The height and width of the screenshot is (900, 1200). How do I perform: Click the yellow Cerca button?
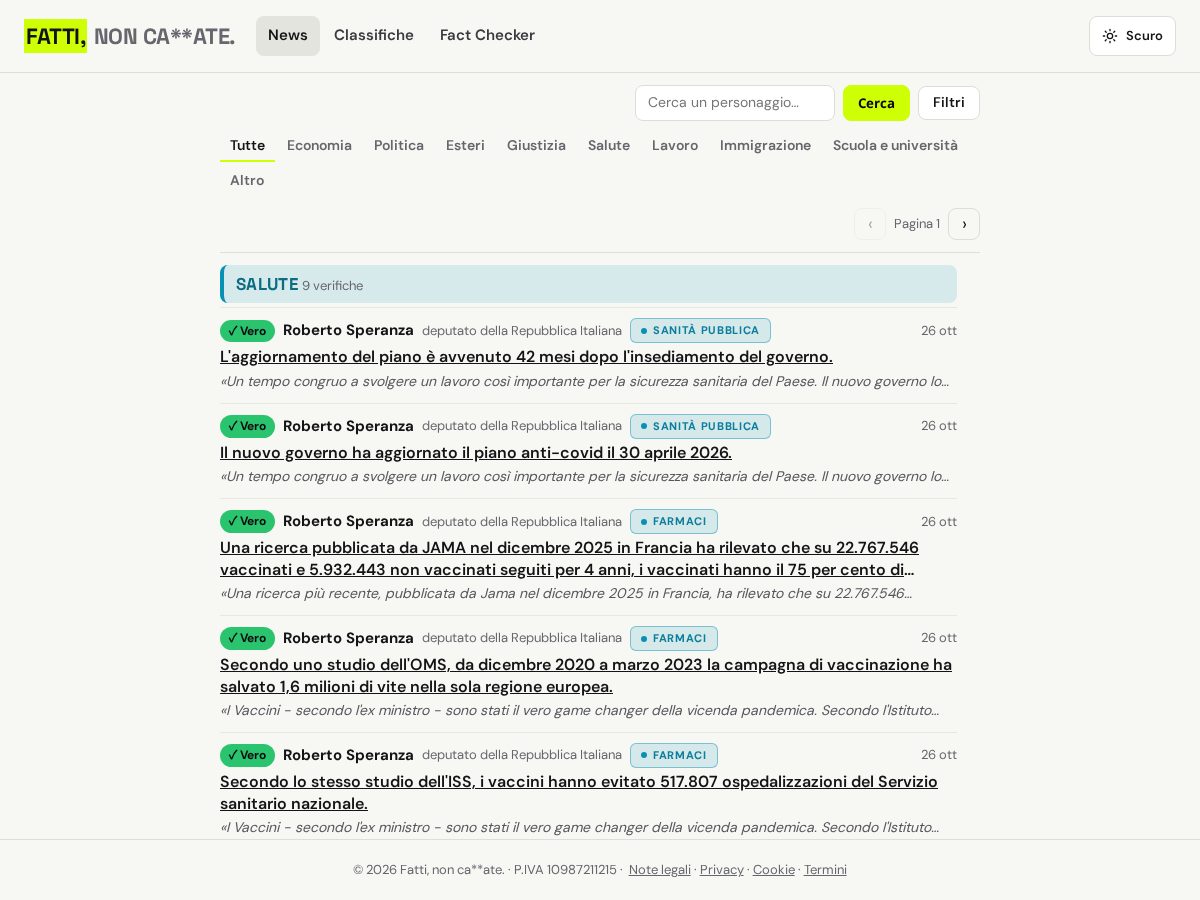click(x=876, y=103)
